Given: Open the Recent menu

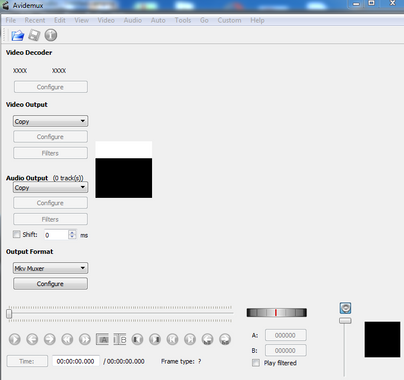Looking at the screenshot, I should pos(35,20).
